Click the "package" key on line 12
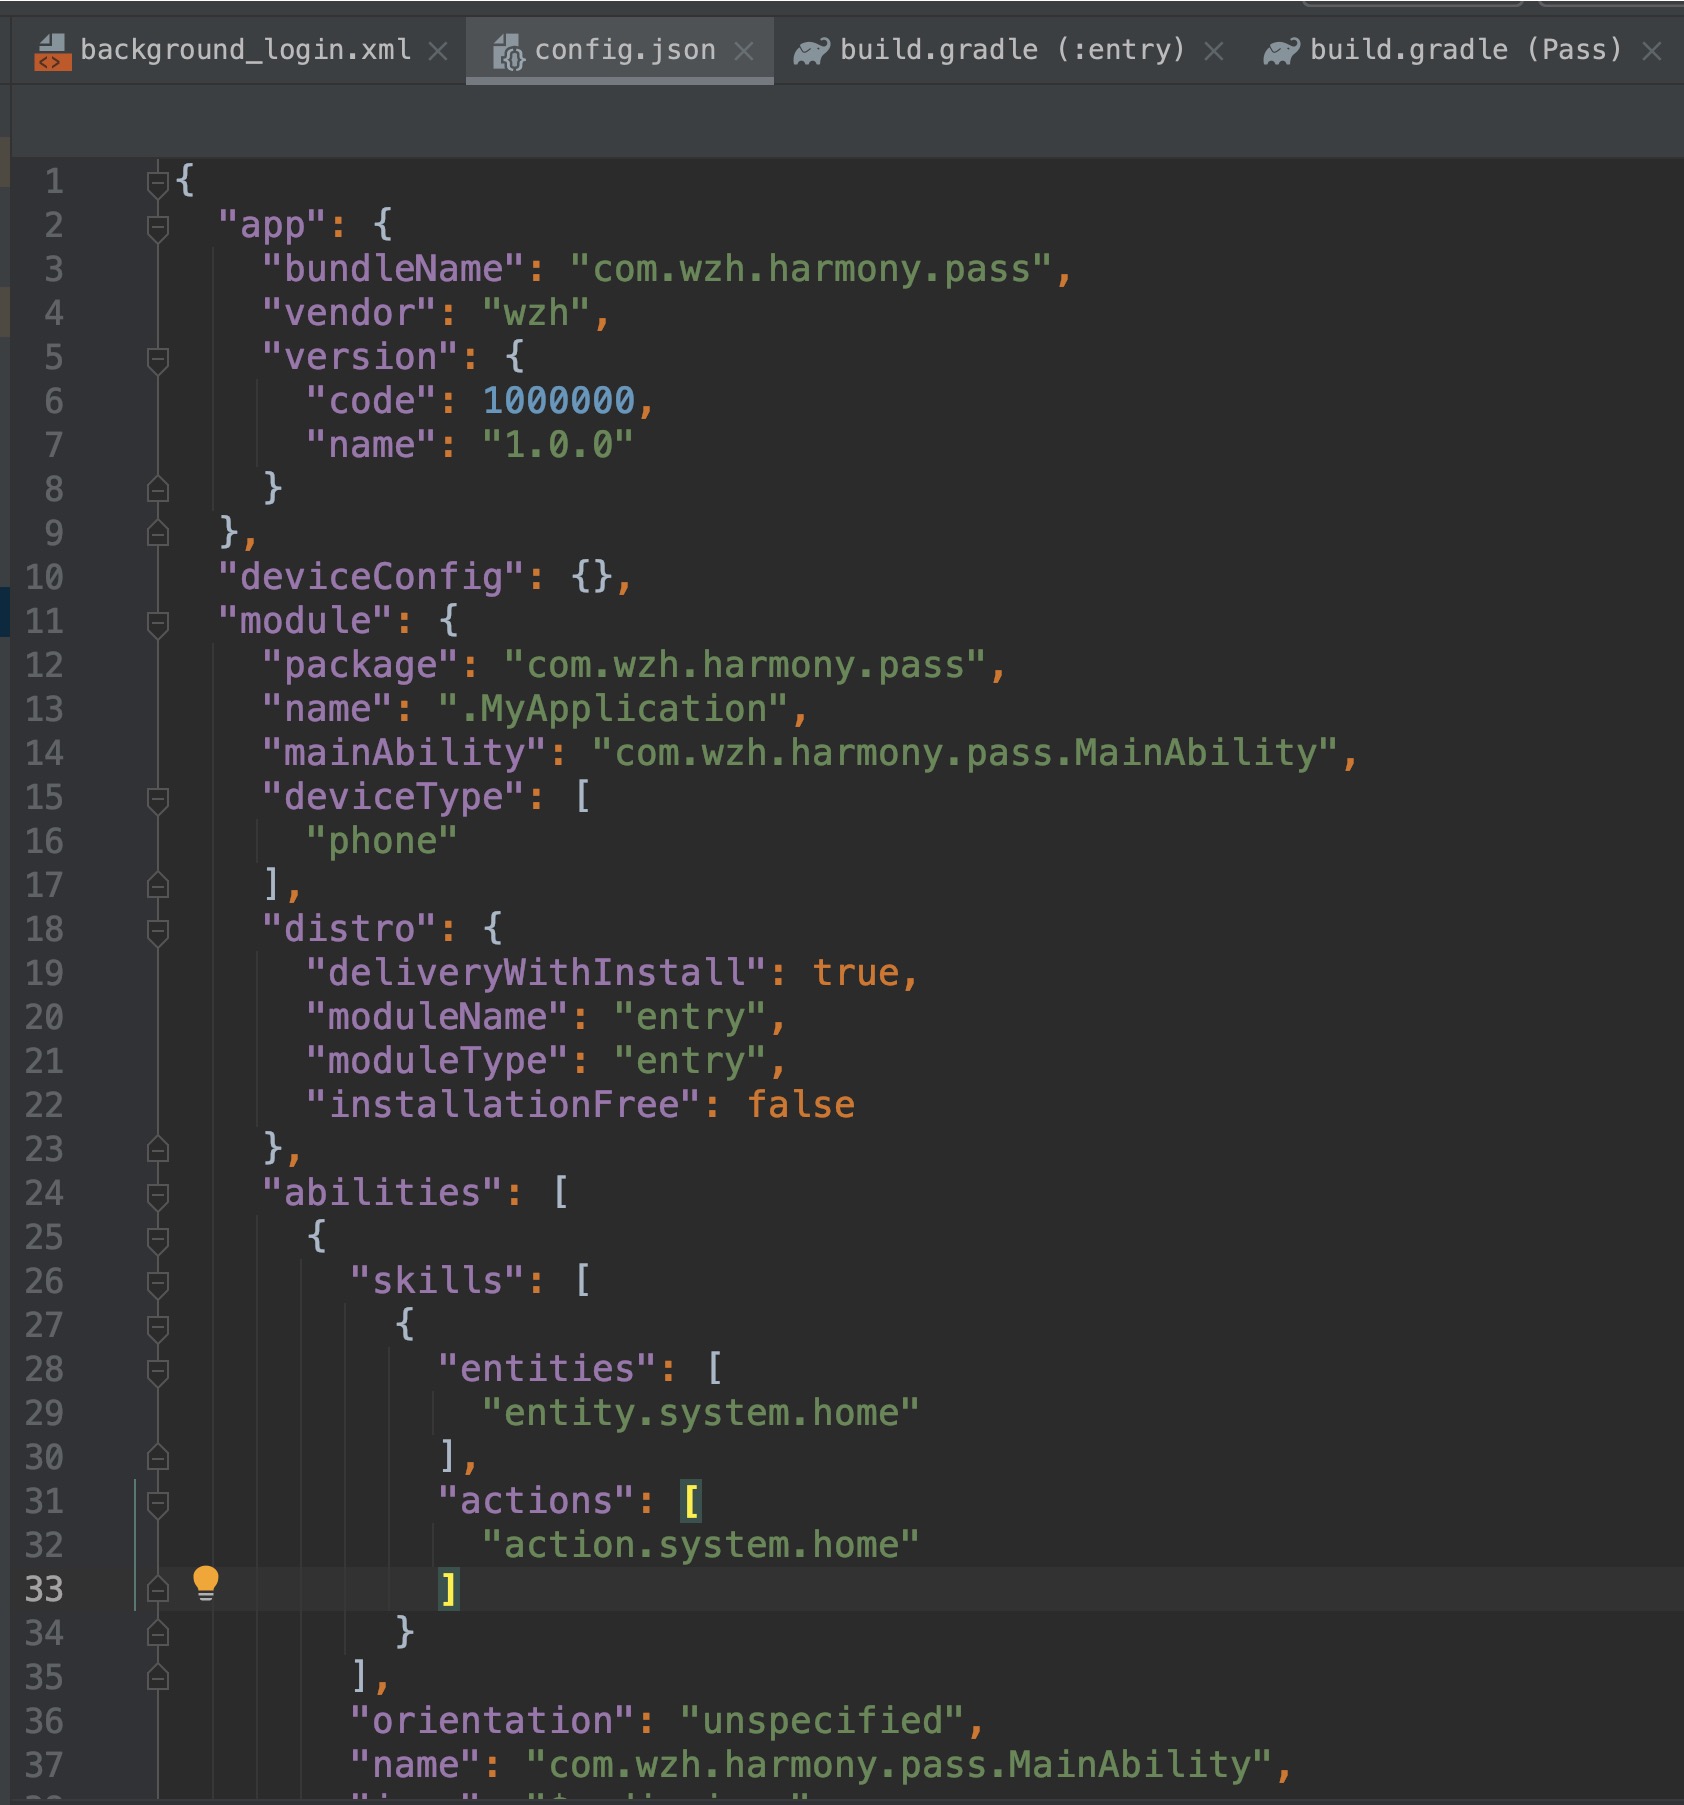1684x1805 pixels. [x=360, y=665]
